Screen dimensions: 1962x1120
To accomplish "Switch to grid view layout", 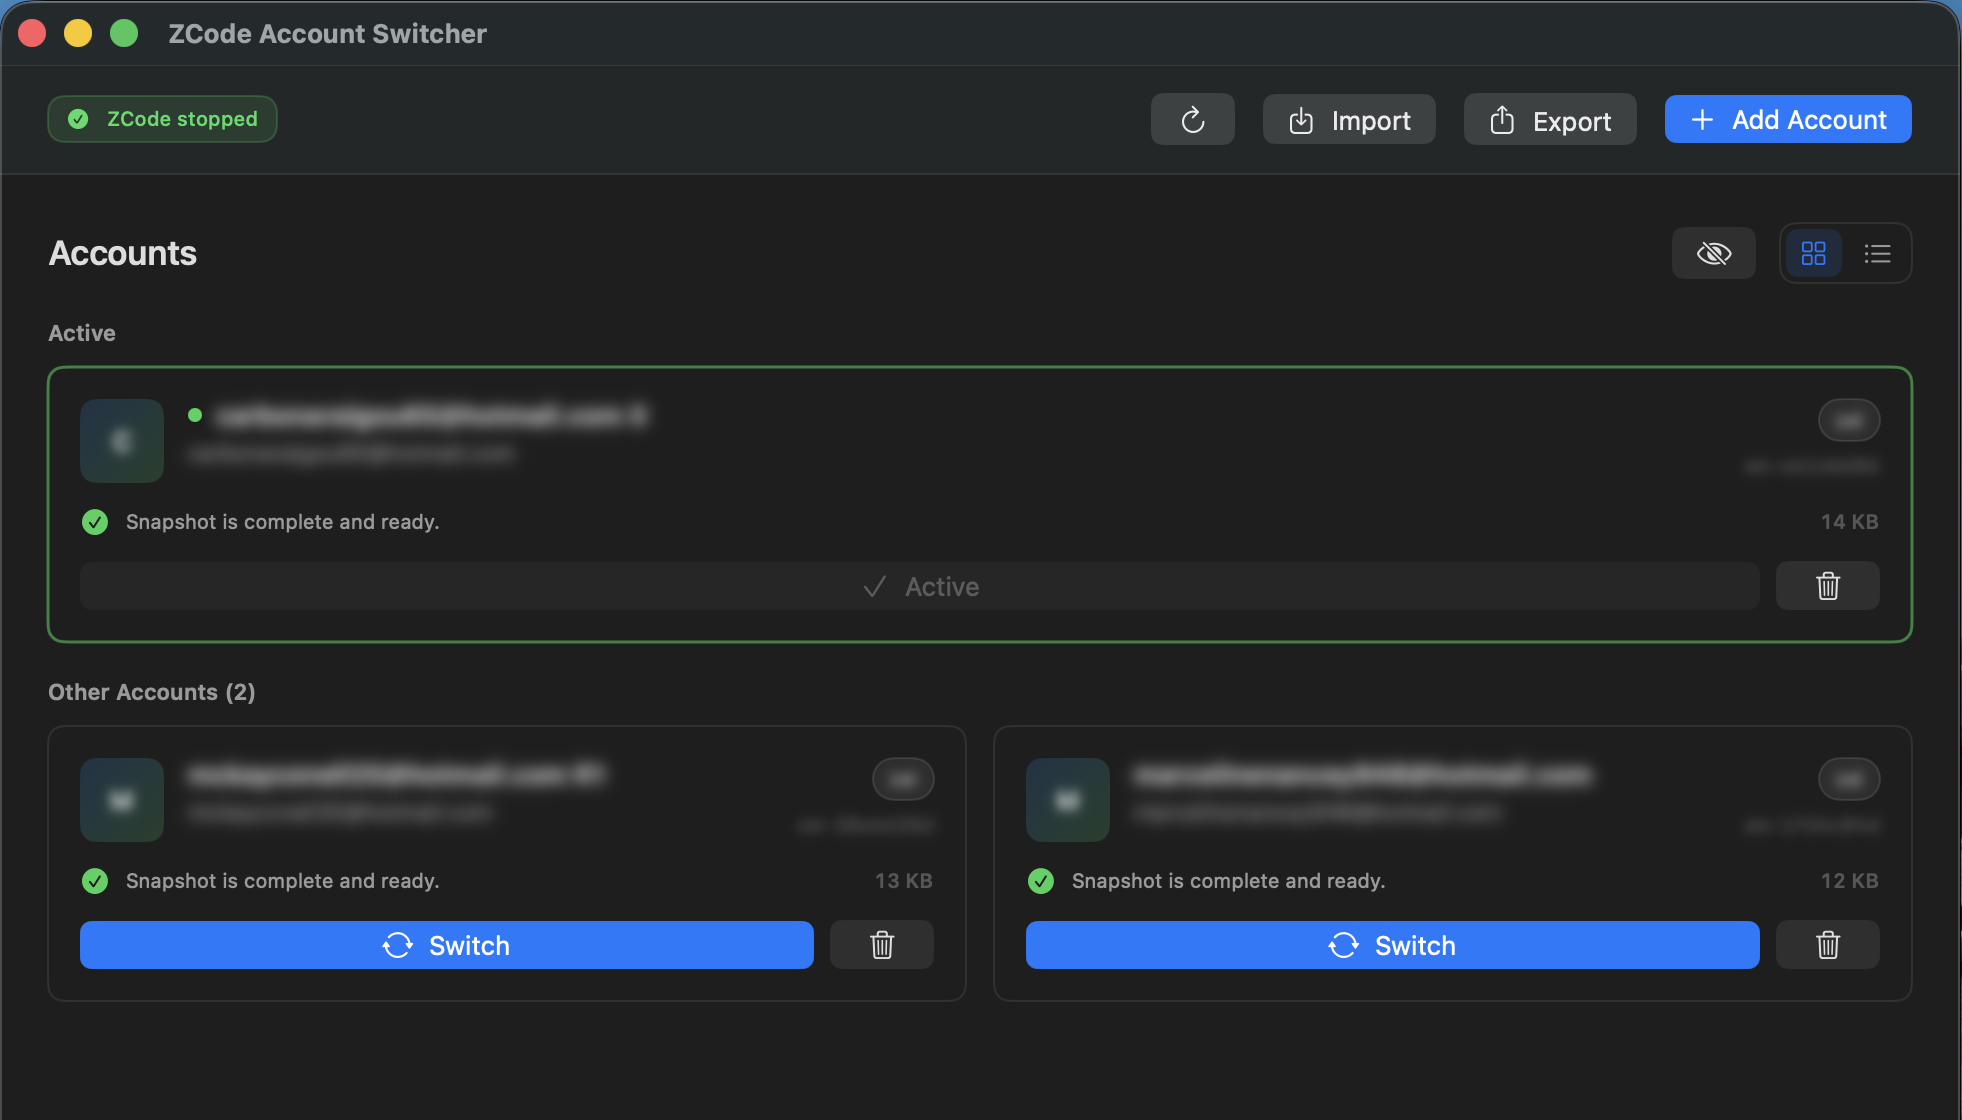I will tap(1813, 253).
